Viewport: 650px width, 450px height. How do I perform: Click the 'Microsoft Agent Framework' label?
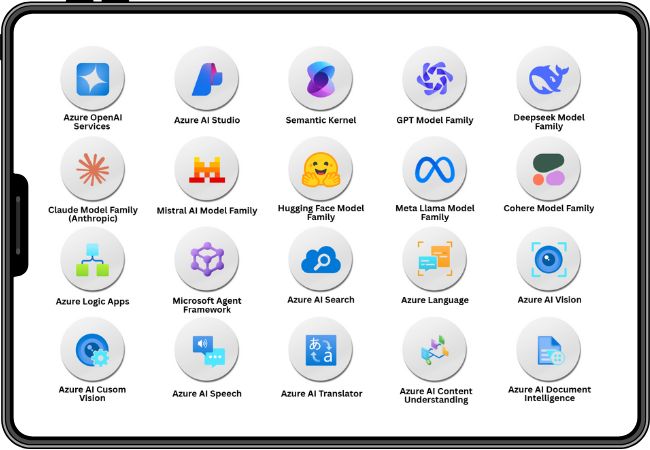207,305
